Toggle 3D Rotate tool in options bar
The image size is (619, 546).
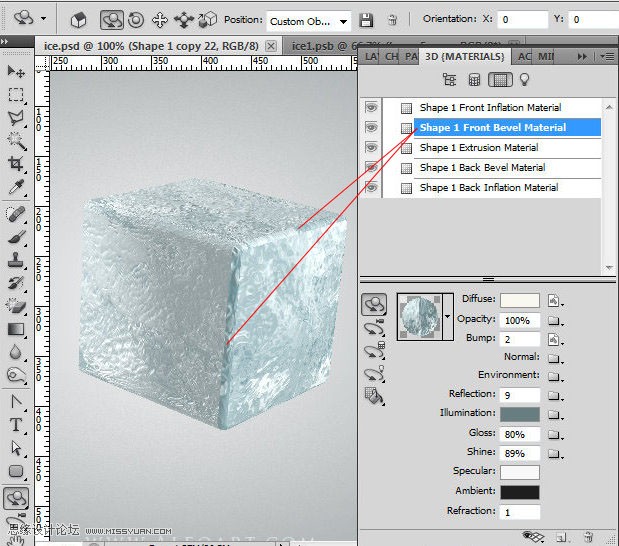point(112,20)
